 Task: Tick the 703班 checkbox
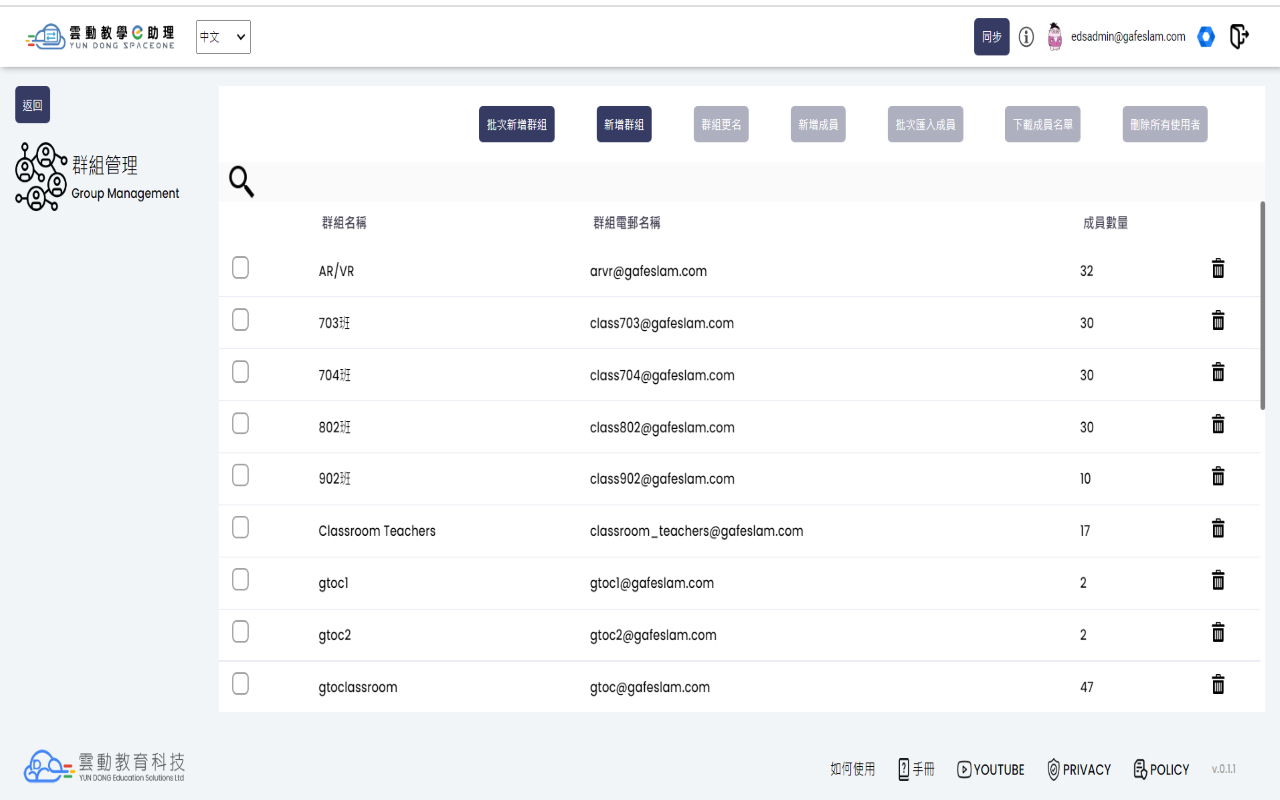[x=240, y=320]
